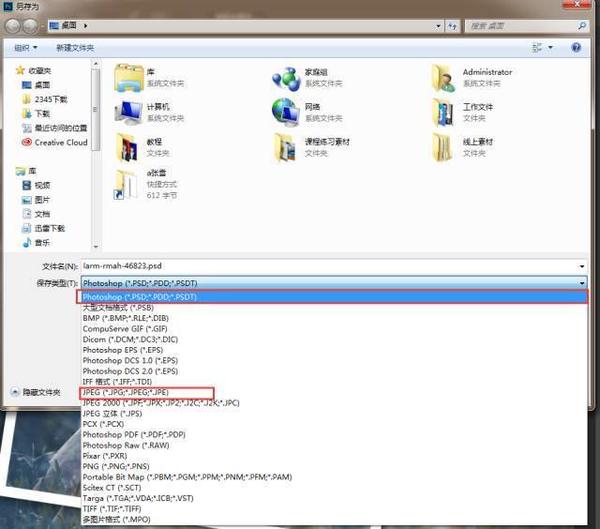The width and height of the screenshot is (600, 529).
Task: Click the refresh icon beside address bar
Action: [x=453, y=26]
